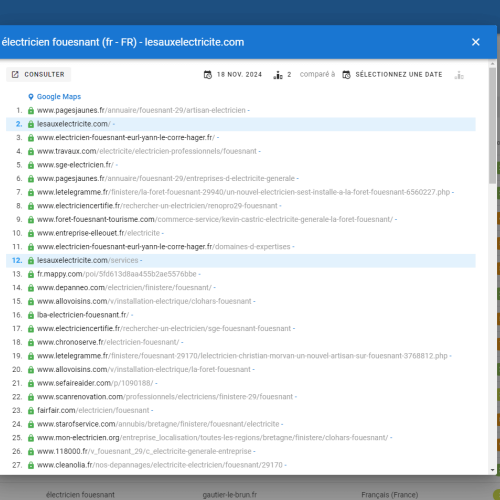The height and width of the screenshot is (500, 500).
Task: Click SÉLECTIONNEZ UNE DATE
Action: (399, 74)
